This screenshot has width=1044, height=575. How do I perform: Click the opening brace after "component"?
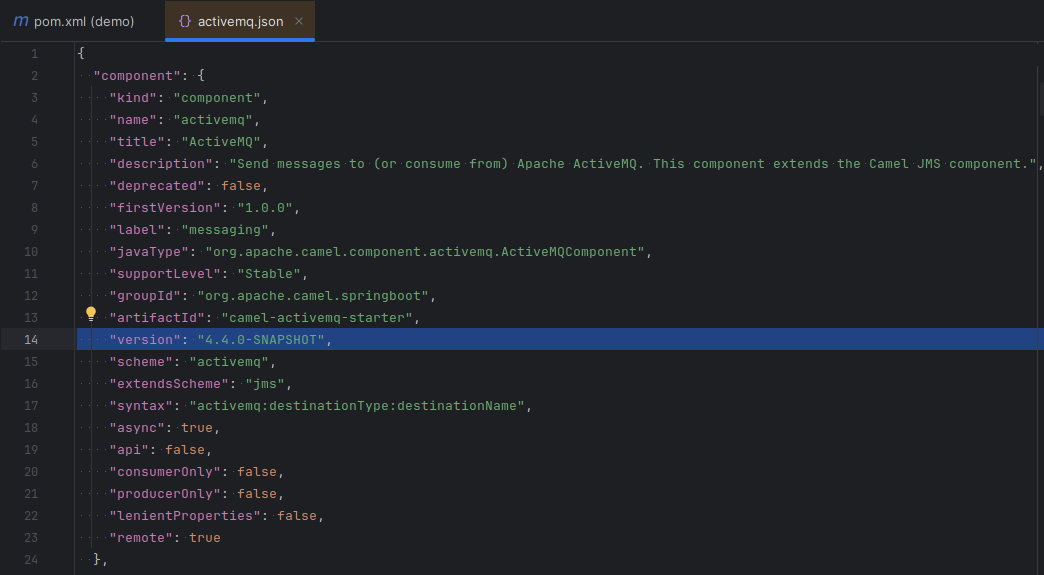[x=201, y=75]
